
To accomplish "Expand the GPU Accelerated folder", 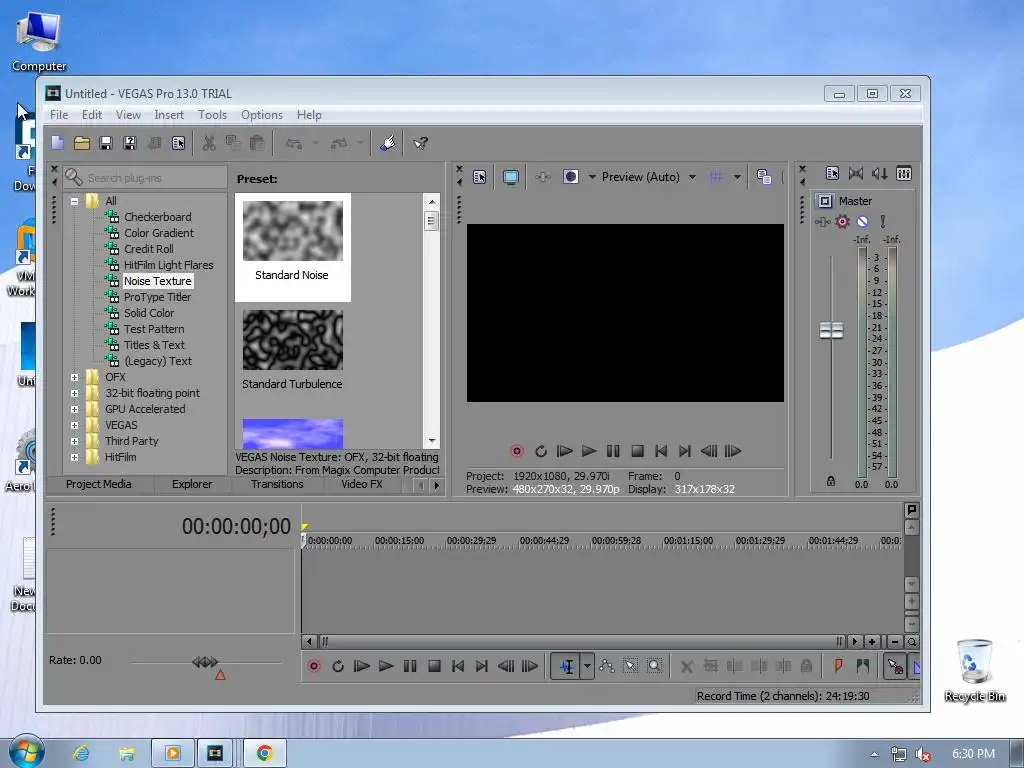I will pyautogui.click(x=74, y=409).
